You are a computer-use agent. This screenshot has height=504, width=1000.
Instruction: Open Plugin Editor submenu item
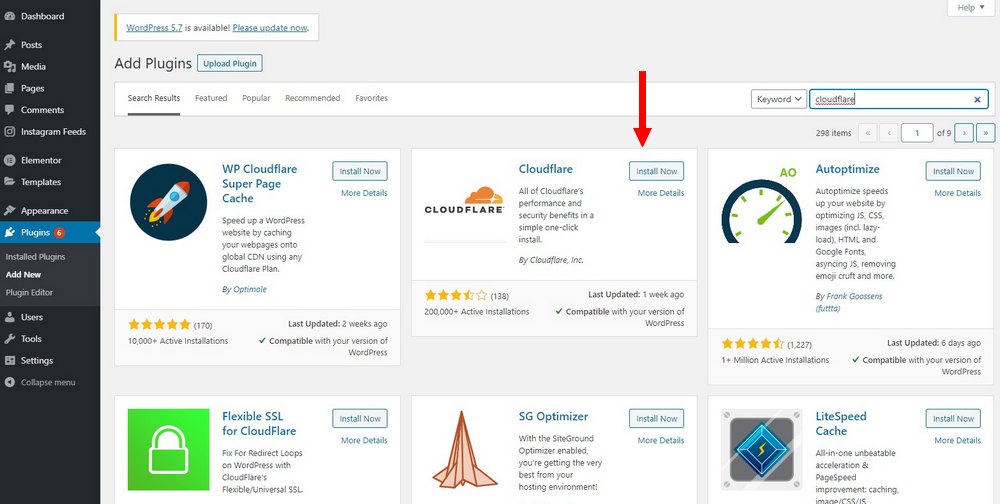[x=29, y=292]
